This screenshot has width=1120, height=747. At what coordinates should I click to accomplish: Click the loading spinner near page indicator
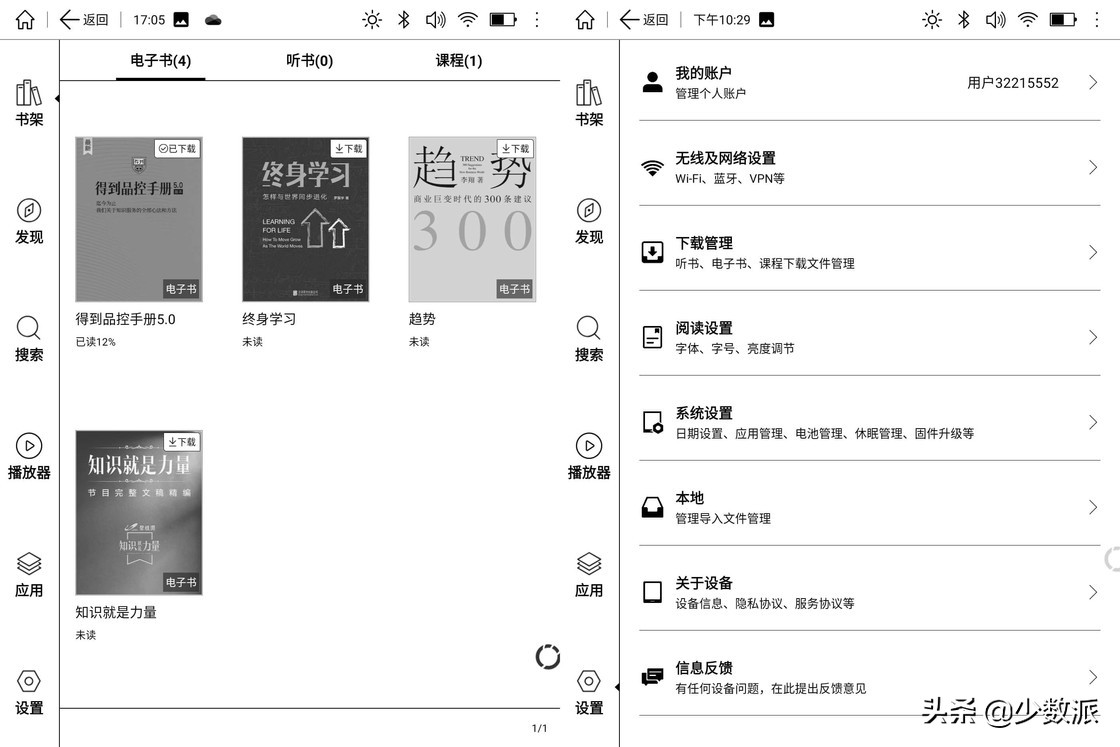point(547,657)
